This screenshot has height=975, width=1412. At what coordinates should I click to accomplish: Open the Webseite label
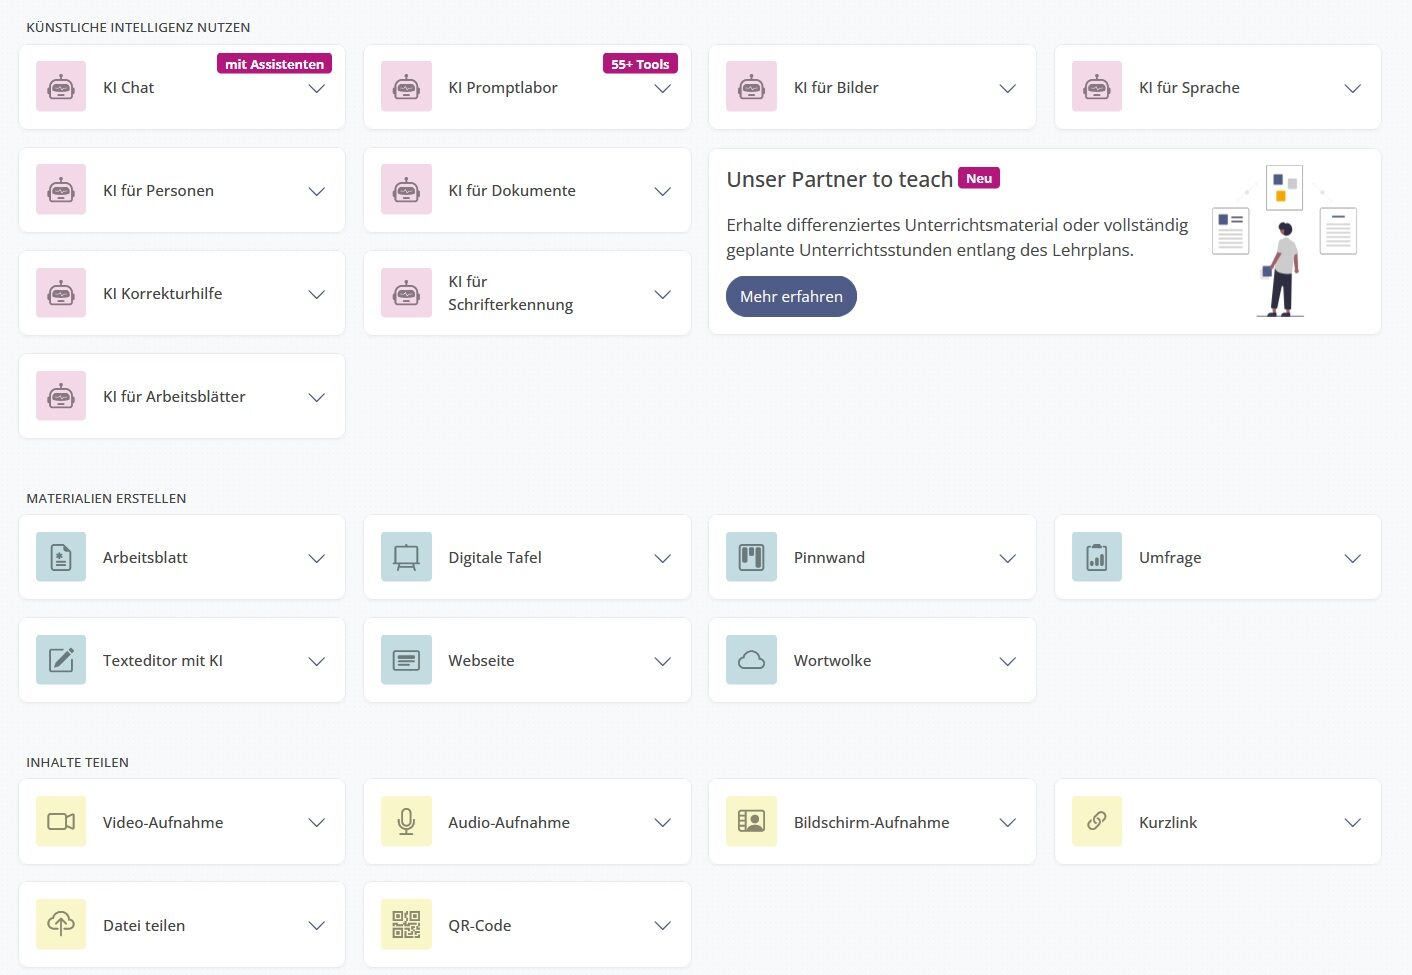coord(481,661)
